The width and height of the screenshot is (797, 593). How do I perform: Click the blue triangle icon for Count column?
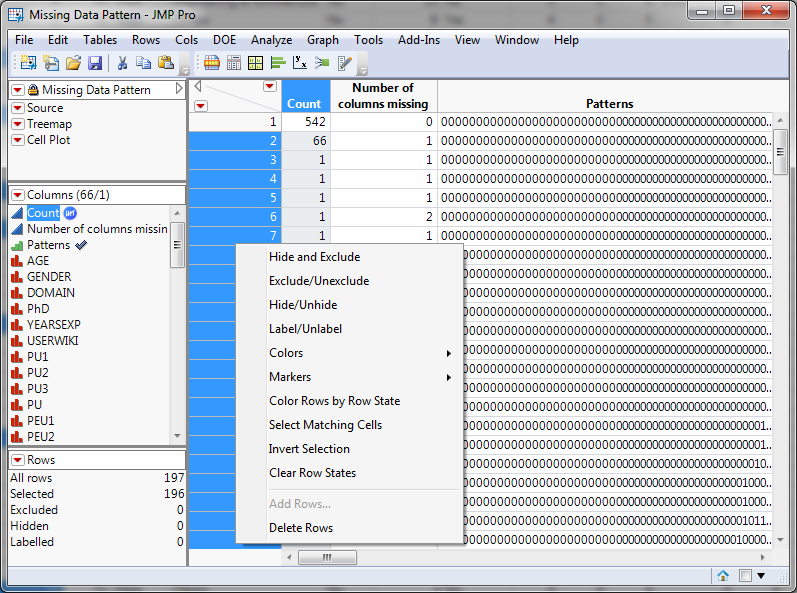coord(17,213)
